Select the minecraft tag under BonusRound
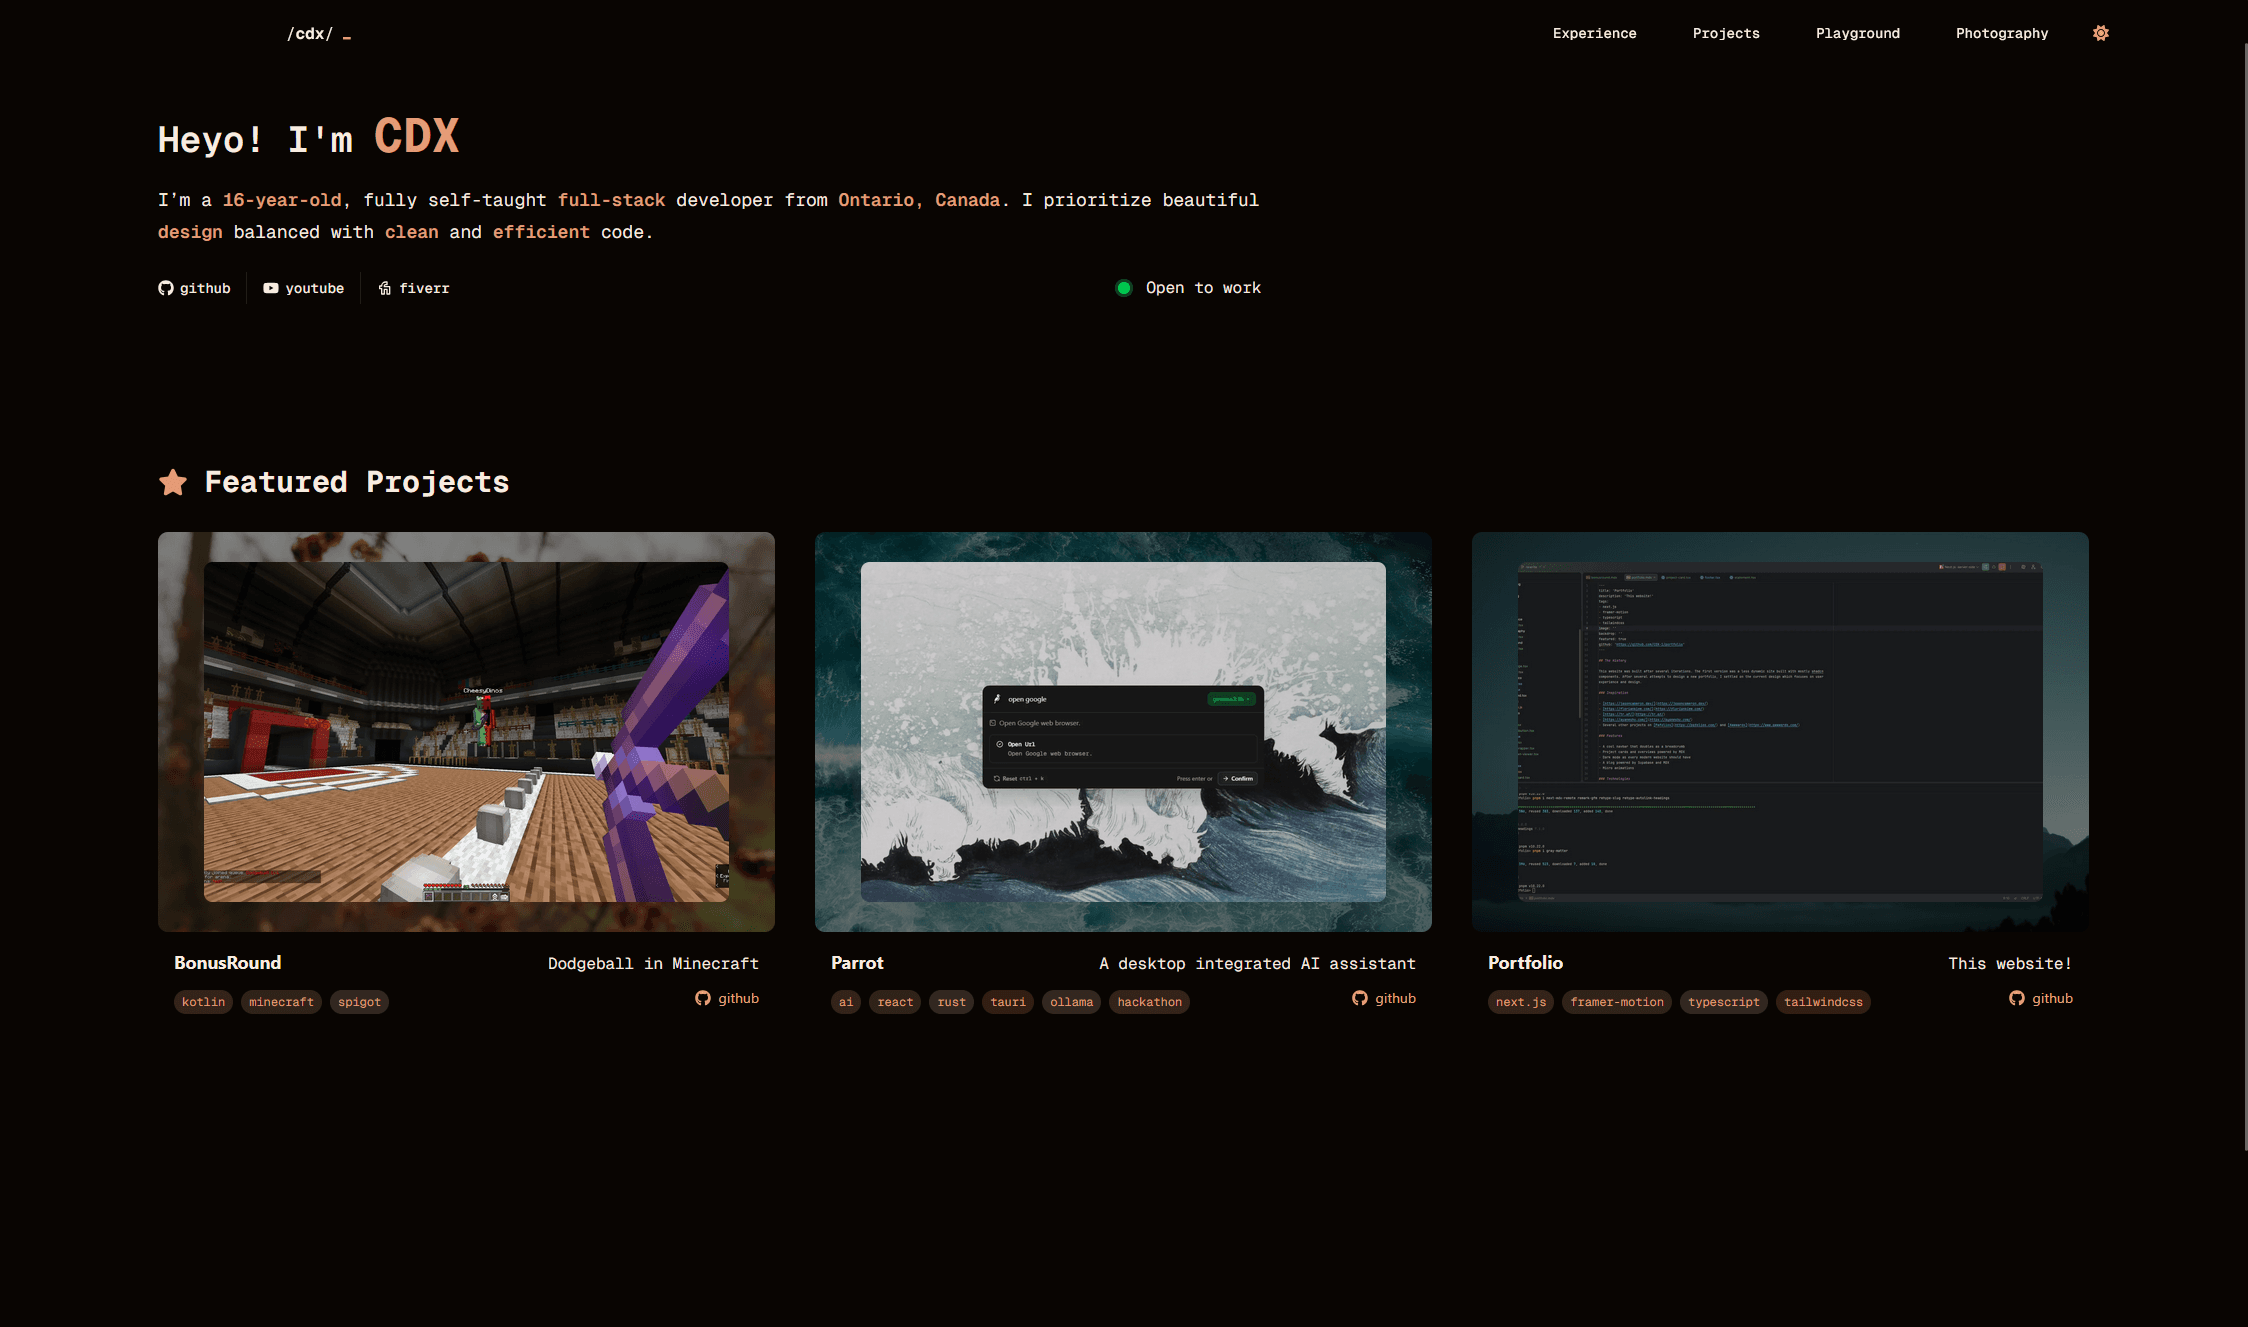This screenshot has width=2248, height=1327. [281, 1001]
